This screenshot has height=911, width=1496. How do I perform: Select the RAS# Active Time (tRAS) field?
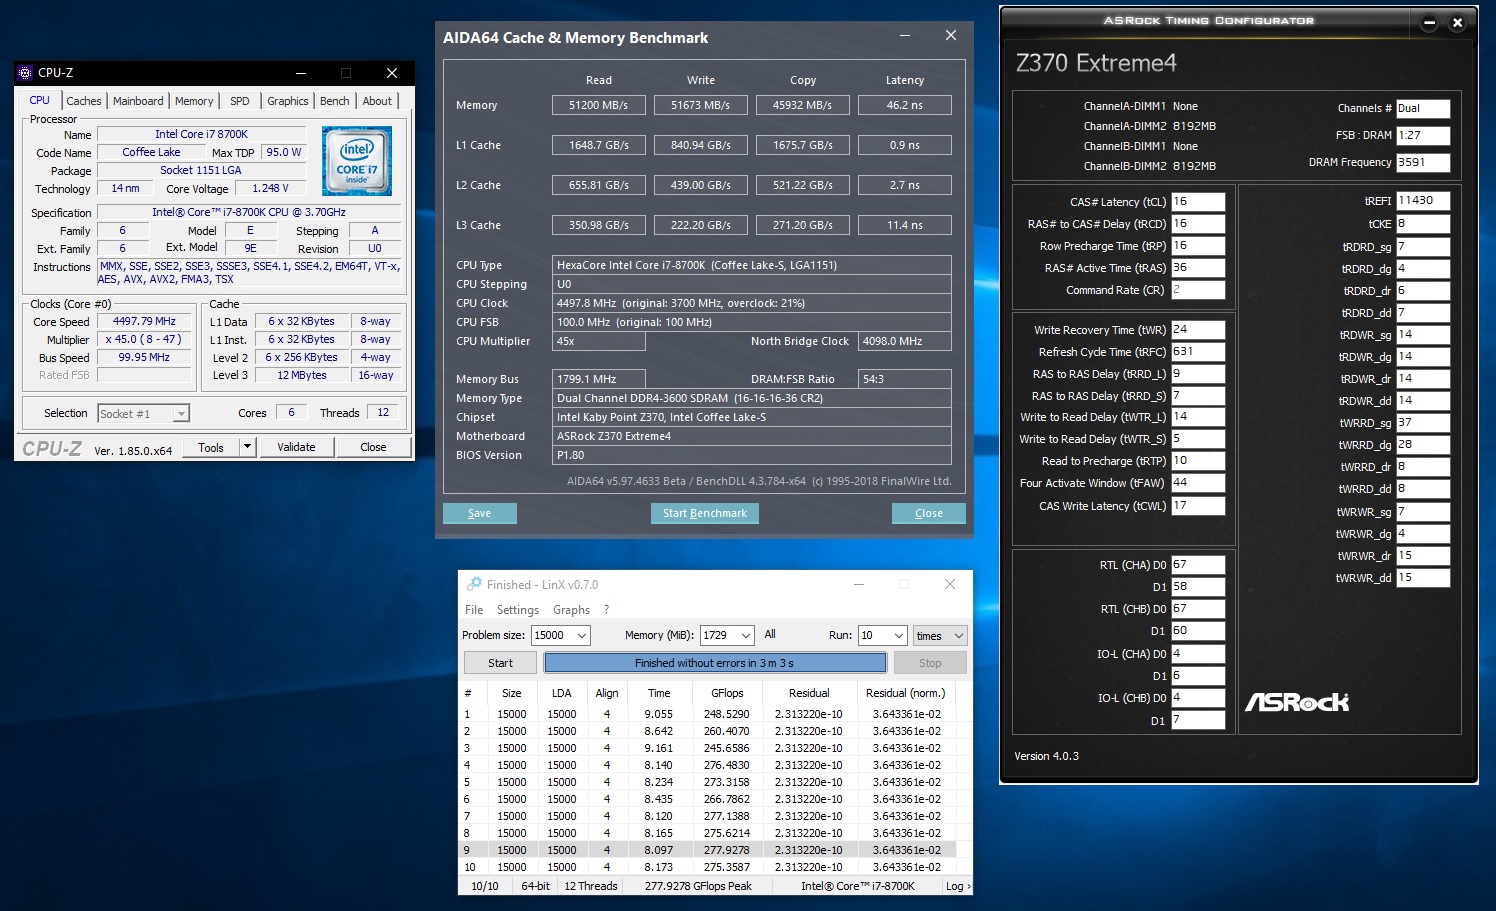click(1198, 268)
